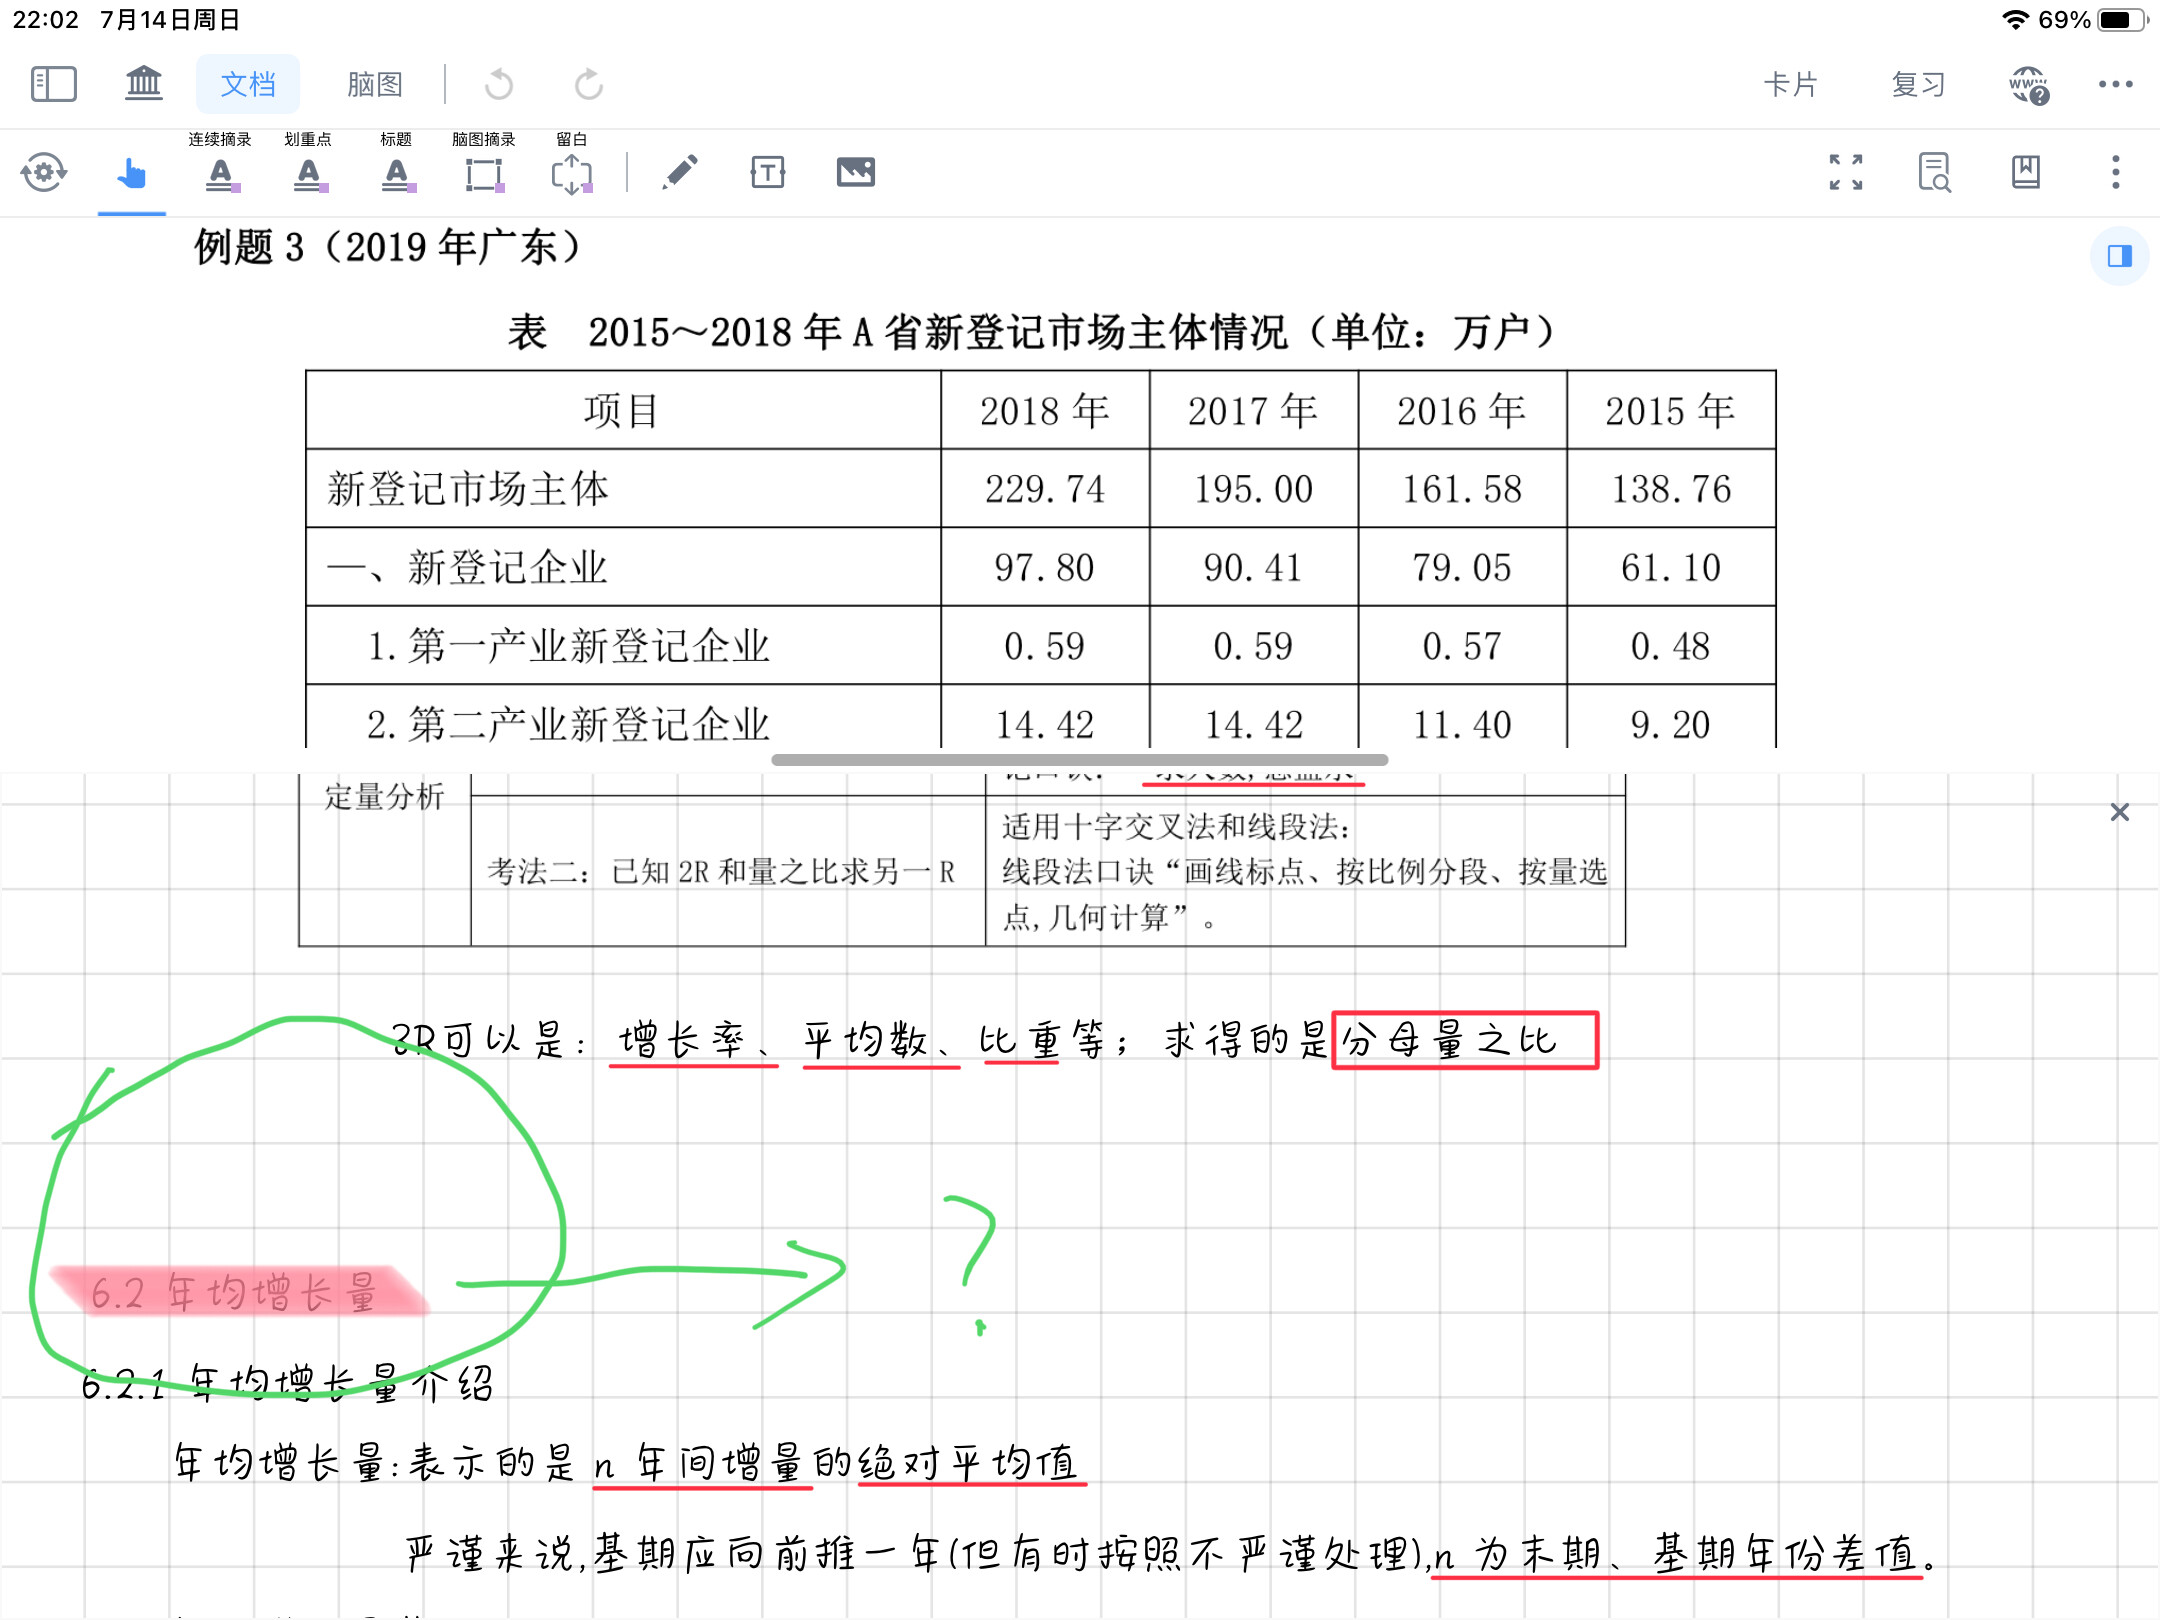The height and width of the screenshot is (1620, 2160).
Task: Select the 标题 heading tool
Action: coord(397,163)
